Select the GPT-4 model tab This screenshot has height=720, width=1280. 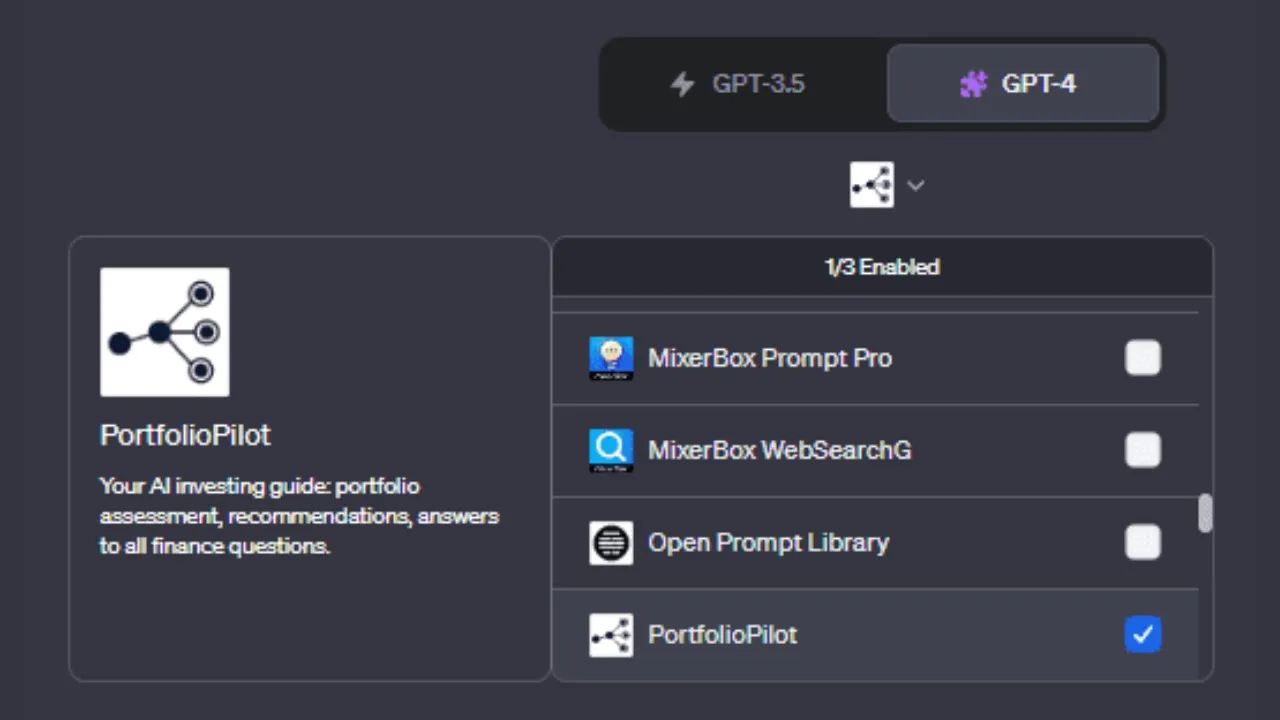[1023, 84]
